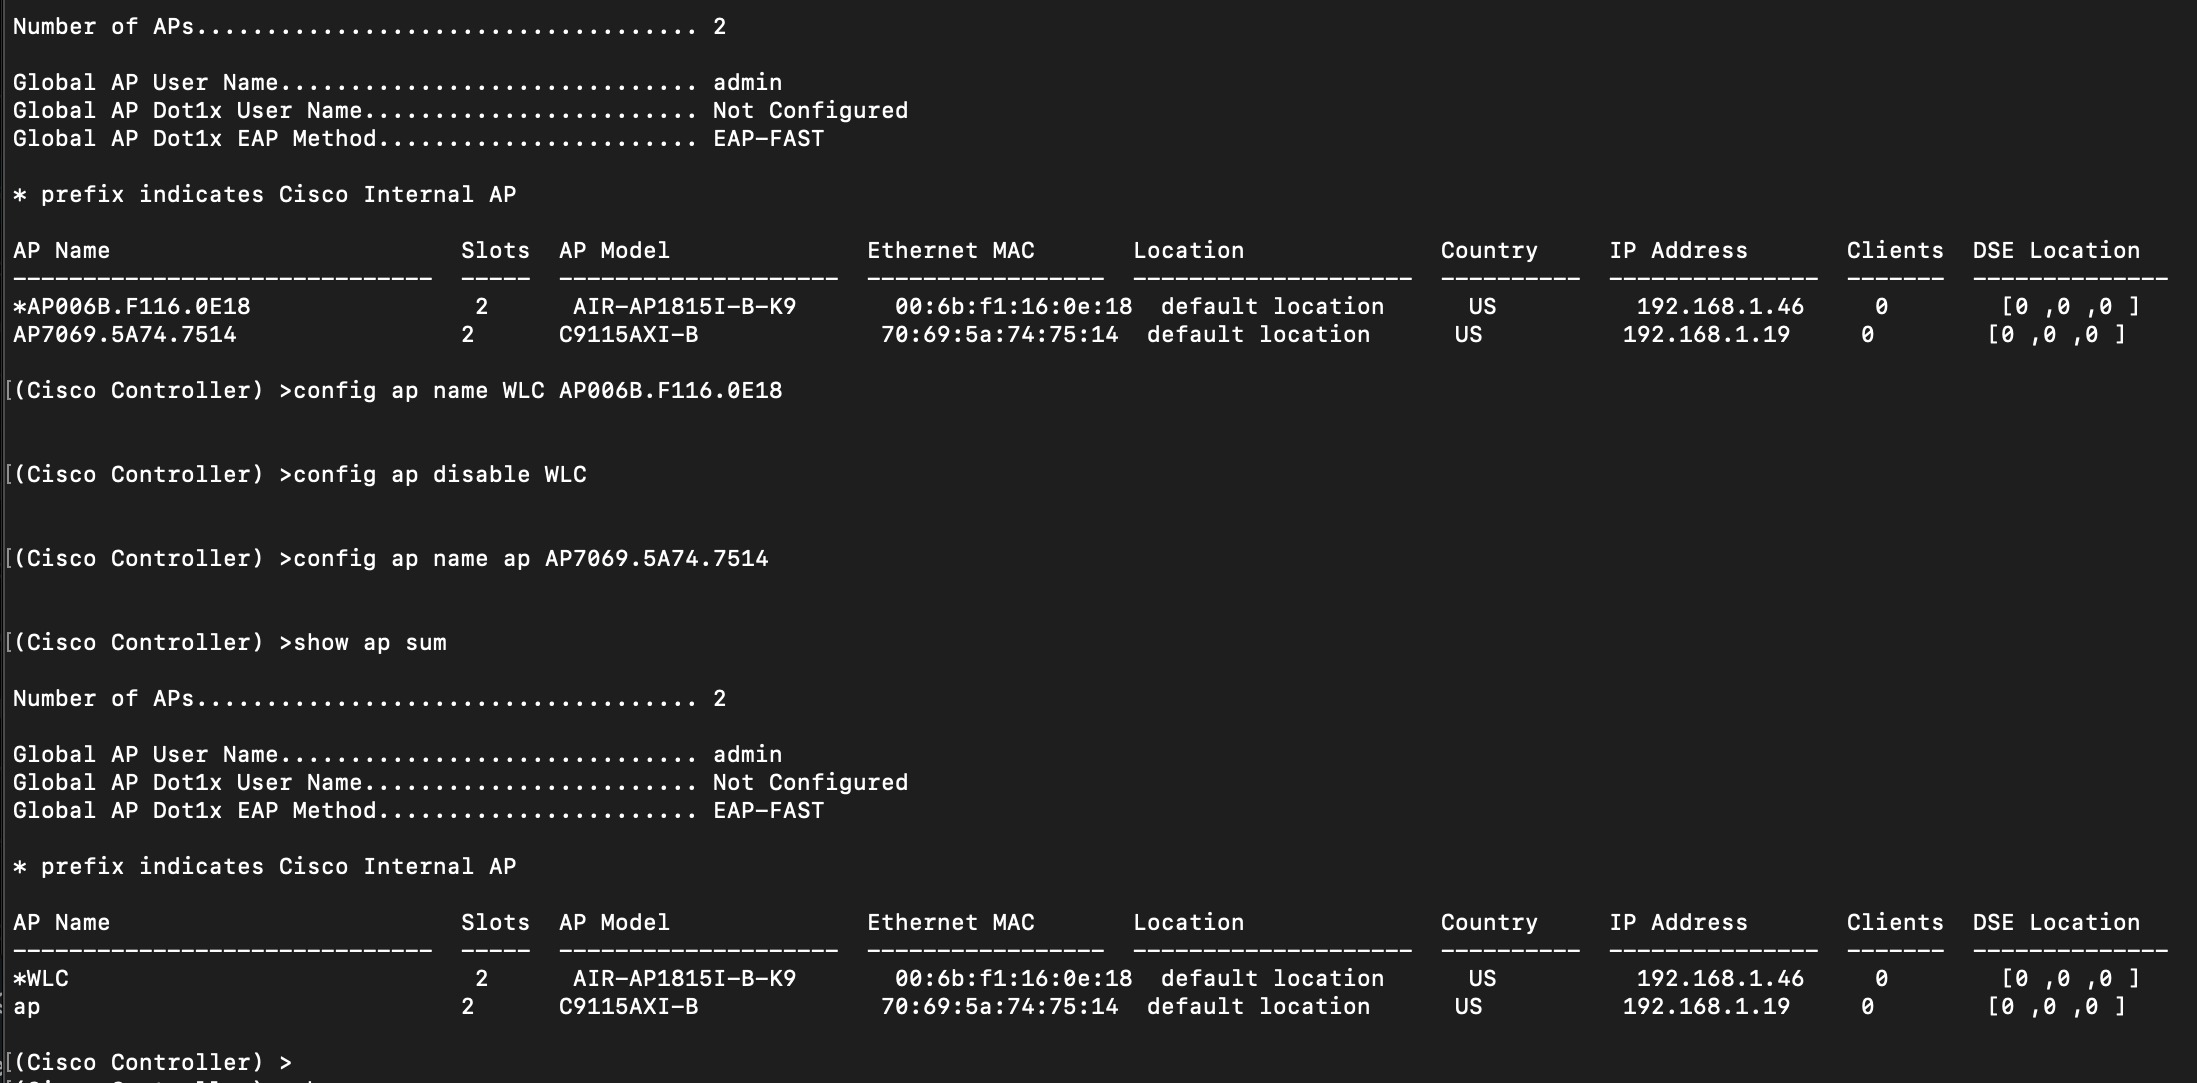
Task: Click the EAP-FAST value below "show ap sum"
Action: [768, 811]
